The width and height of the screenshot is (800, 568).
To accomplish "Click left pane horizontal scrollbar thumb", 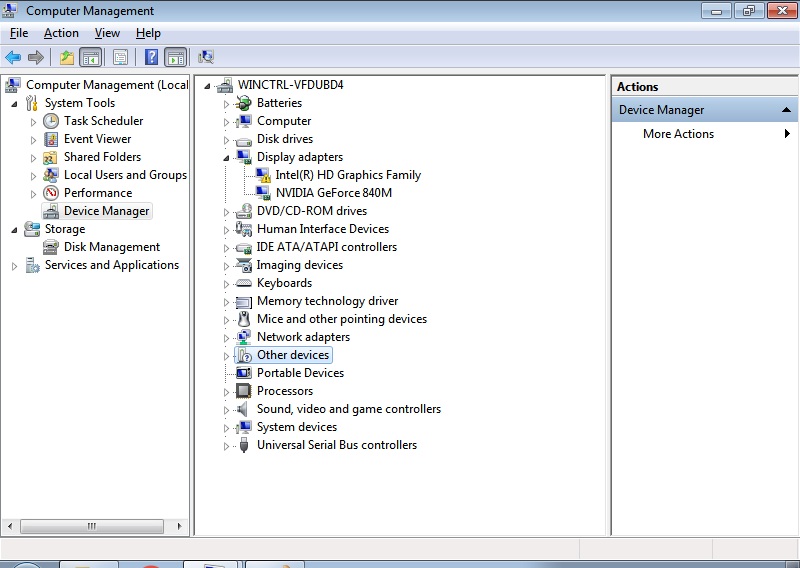I will (92, 526).
